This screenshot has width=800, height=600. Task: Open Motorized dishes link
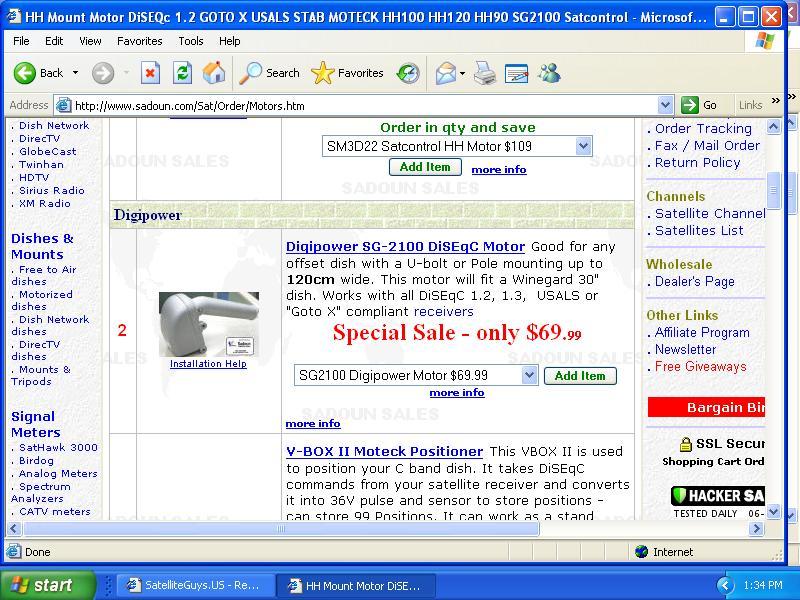[42, 301]
